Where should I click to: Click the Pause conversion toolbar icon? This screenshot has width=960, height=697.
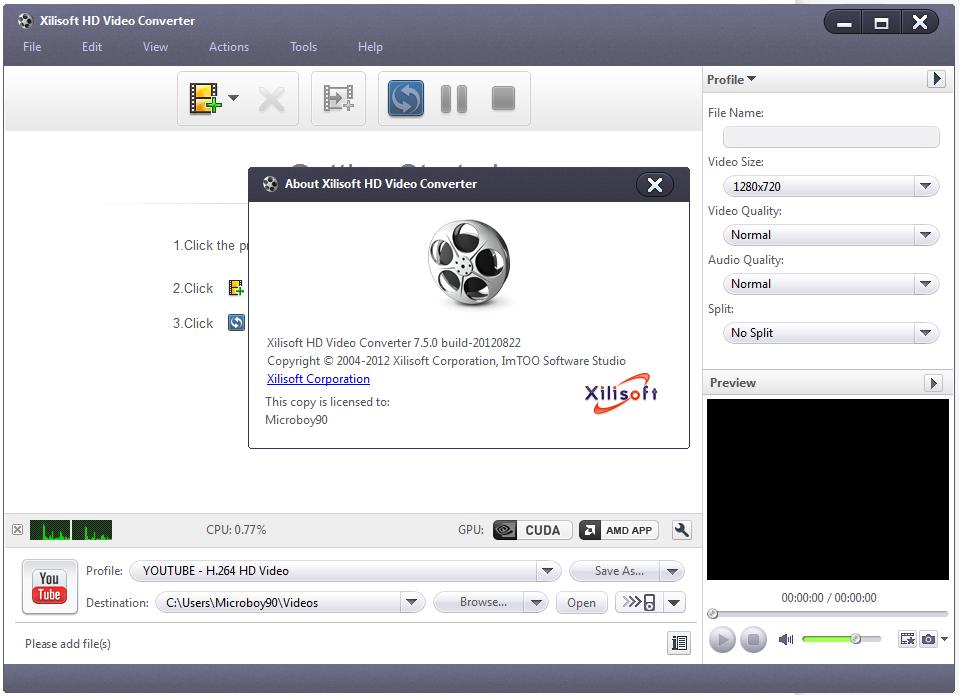coord(454,99)
